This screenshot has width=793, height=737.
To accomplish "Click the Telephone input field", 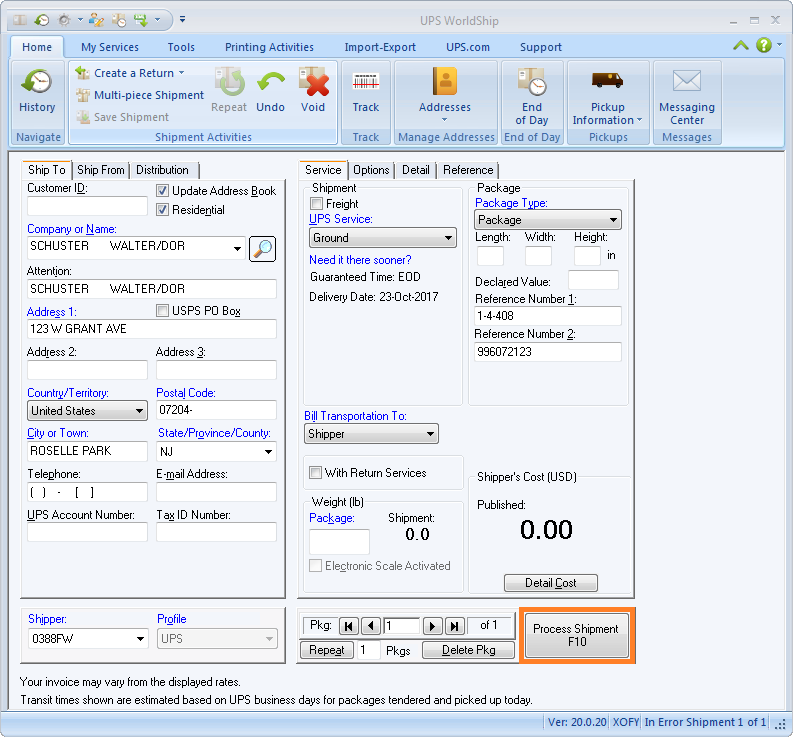I will [87, 492].
